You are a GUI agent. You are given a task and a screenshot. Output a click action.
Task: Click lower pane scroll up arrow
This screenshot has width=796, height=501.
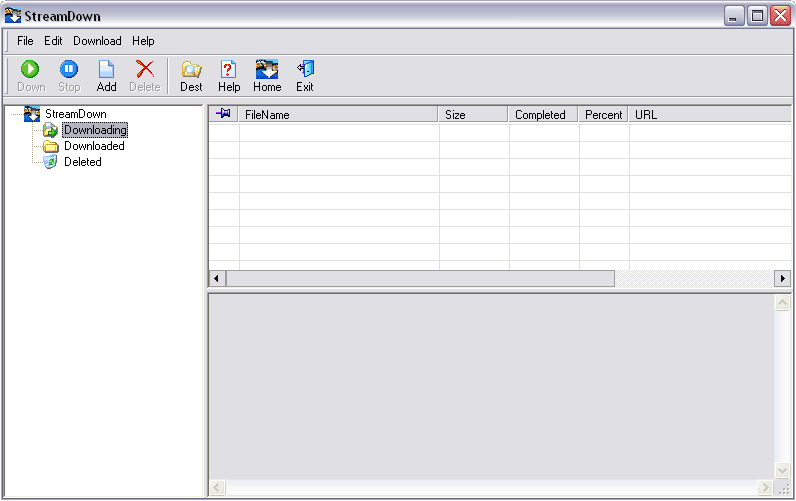pos(782,303)
